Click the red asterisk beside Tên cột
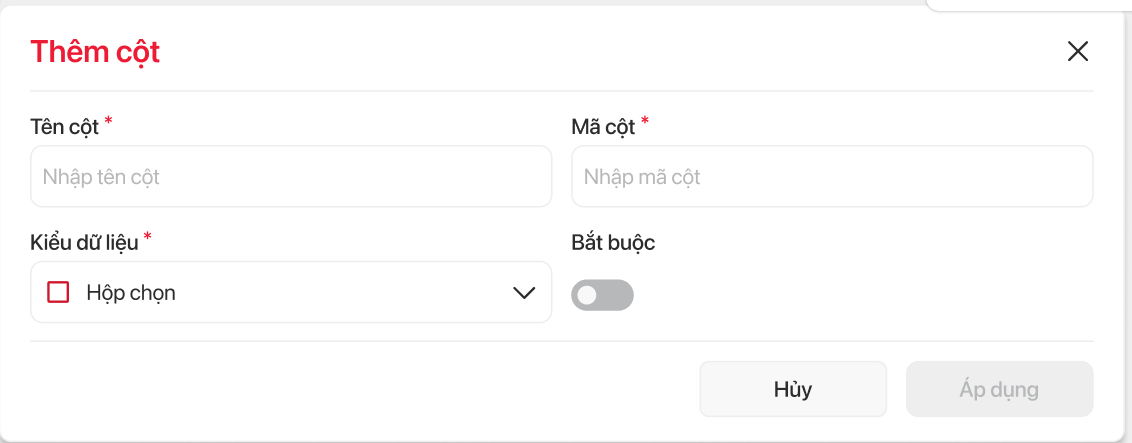The height and width of the screenshot is (443, 1132). (108, 122)
